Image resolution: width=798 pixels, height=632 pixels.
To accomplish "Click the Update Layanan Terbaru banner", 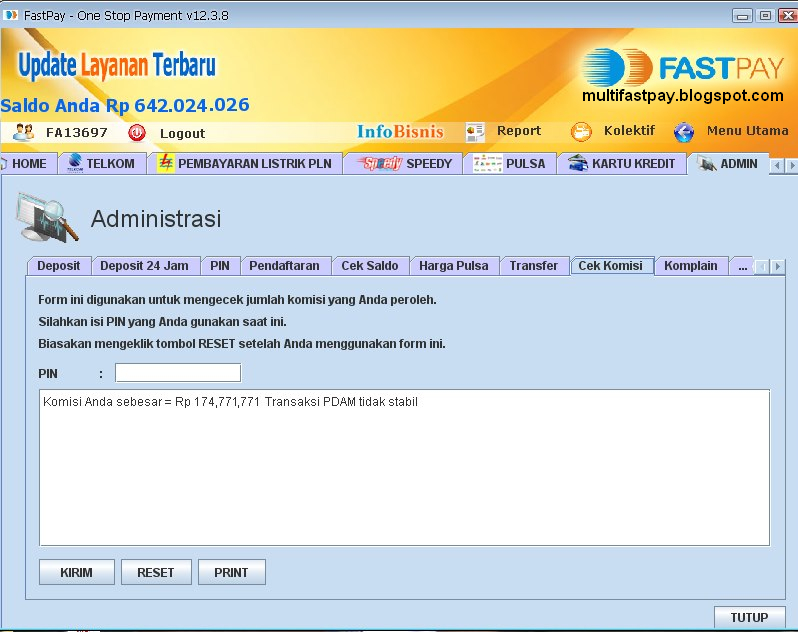I will coord(117,66).
